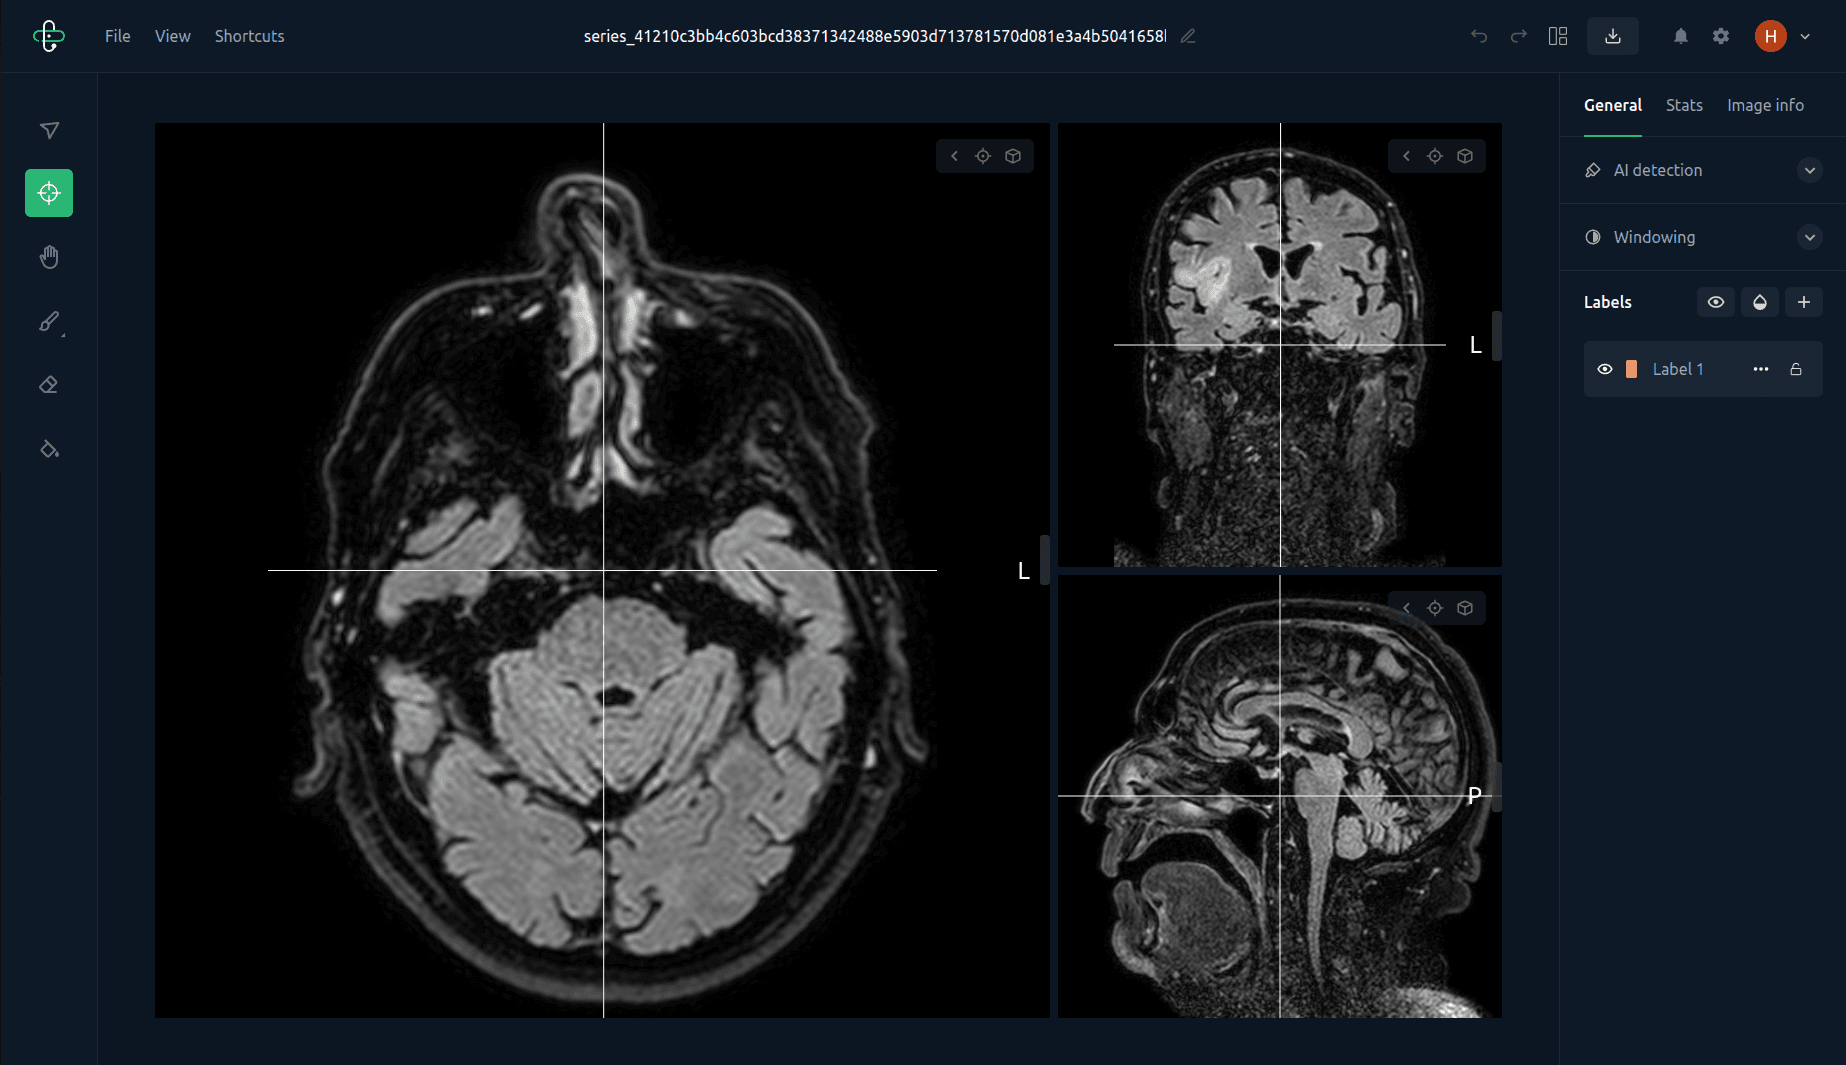Select the brush paint tool

pos(49,321)
